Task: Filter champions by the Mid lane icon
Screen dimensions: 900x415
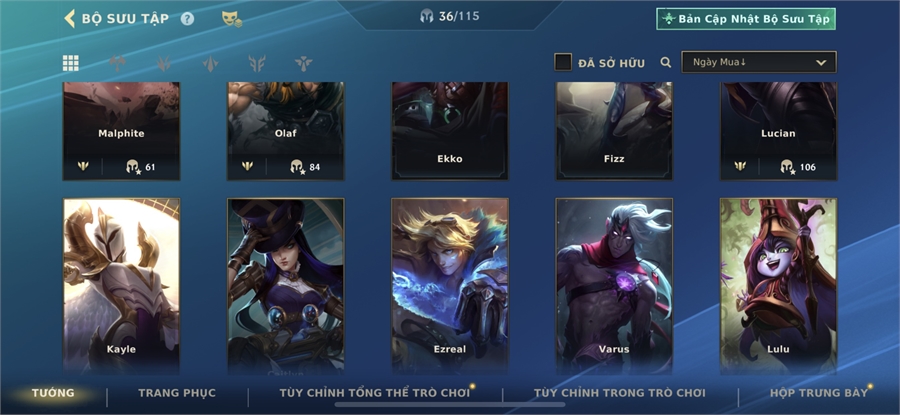Action: tap(211, 63)
